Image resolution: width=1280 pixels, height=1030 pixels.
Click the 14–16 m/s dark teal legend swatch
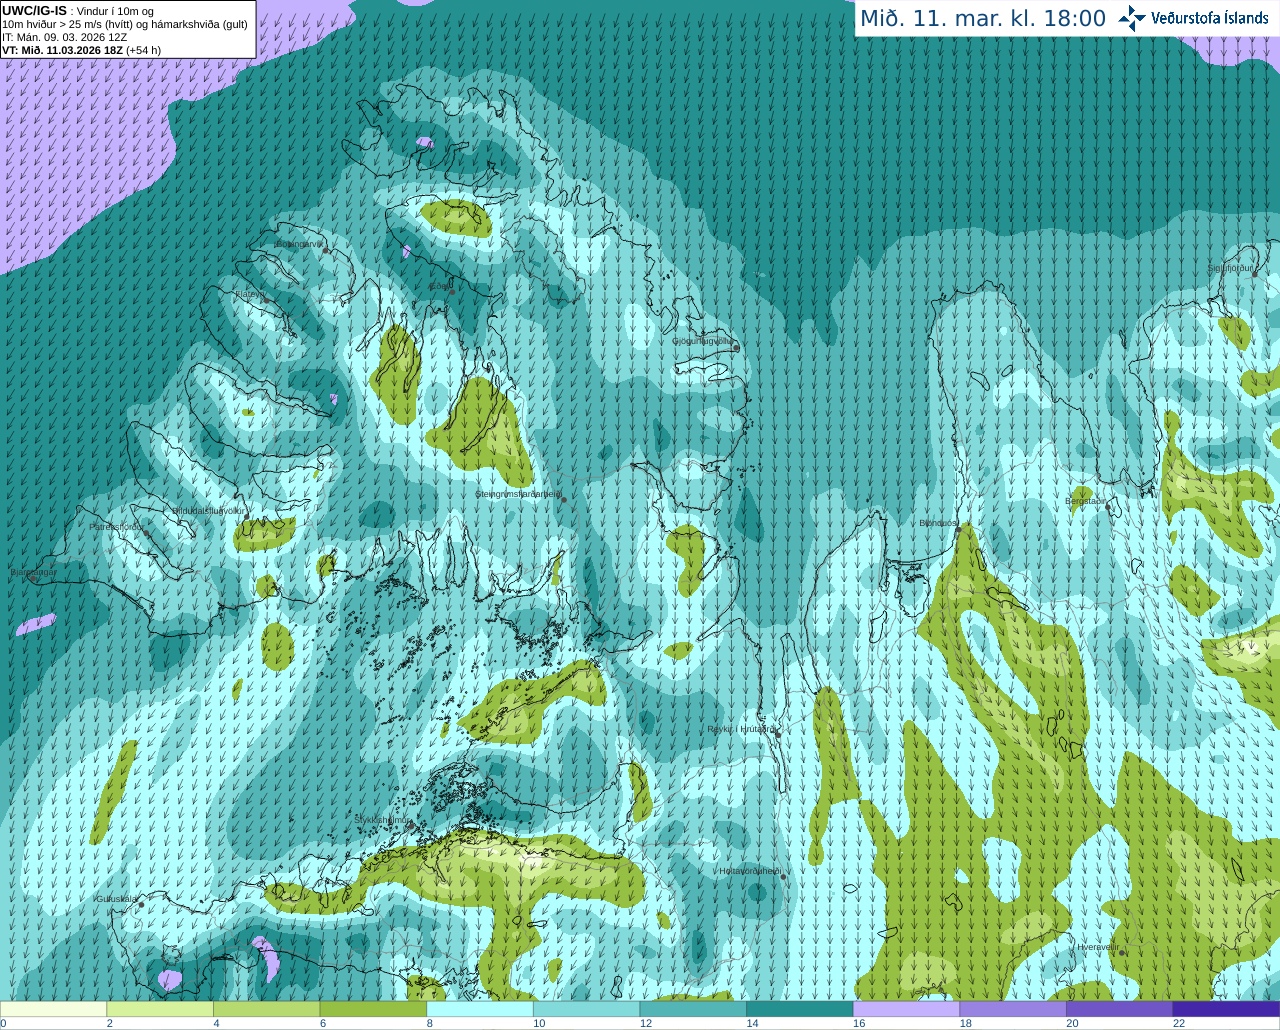tap(800, 1009)
